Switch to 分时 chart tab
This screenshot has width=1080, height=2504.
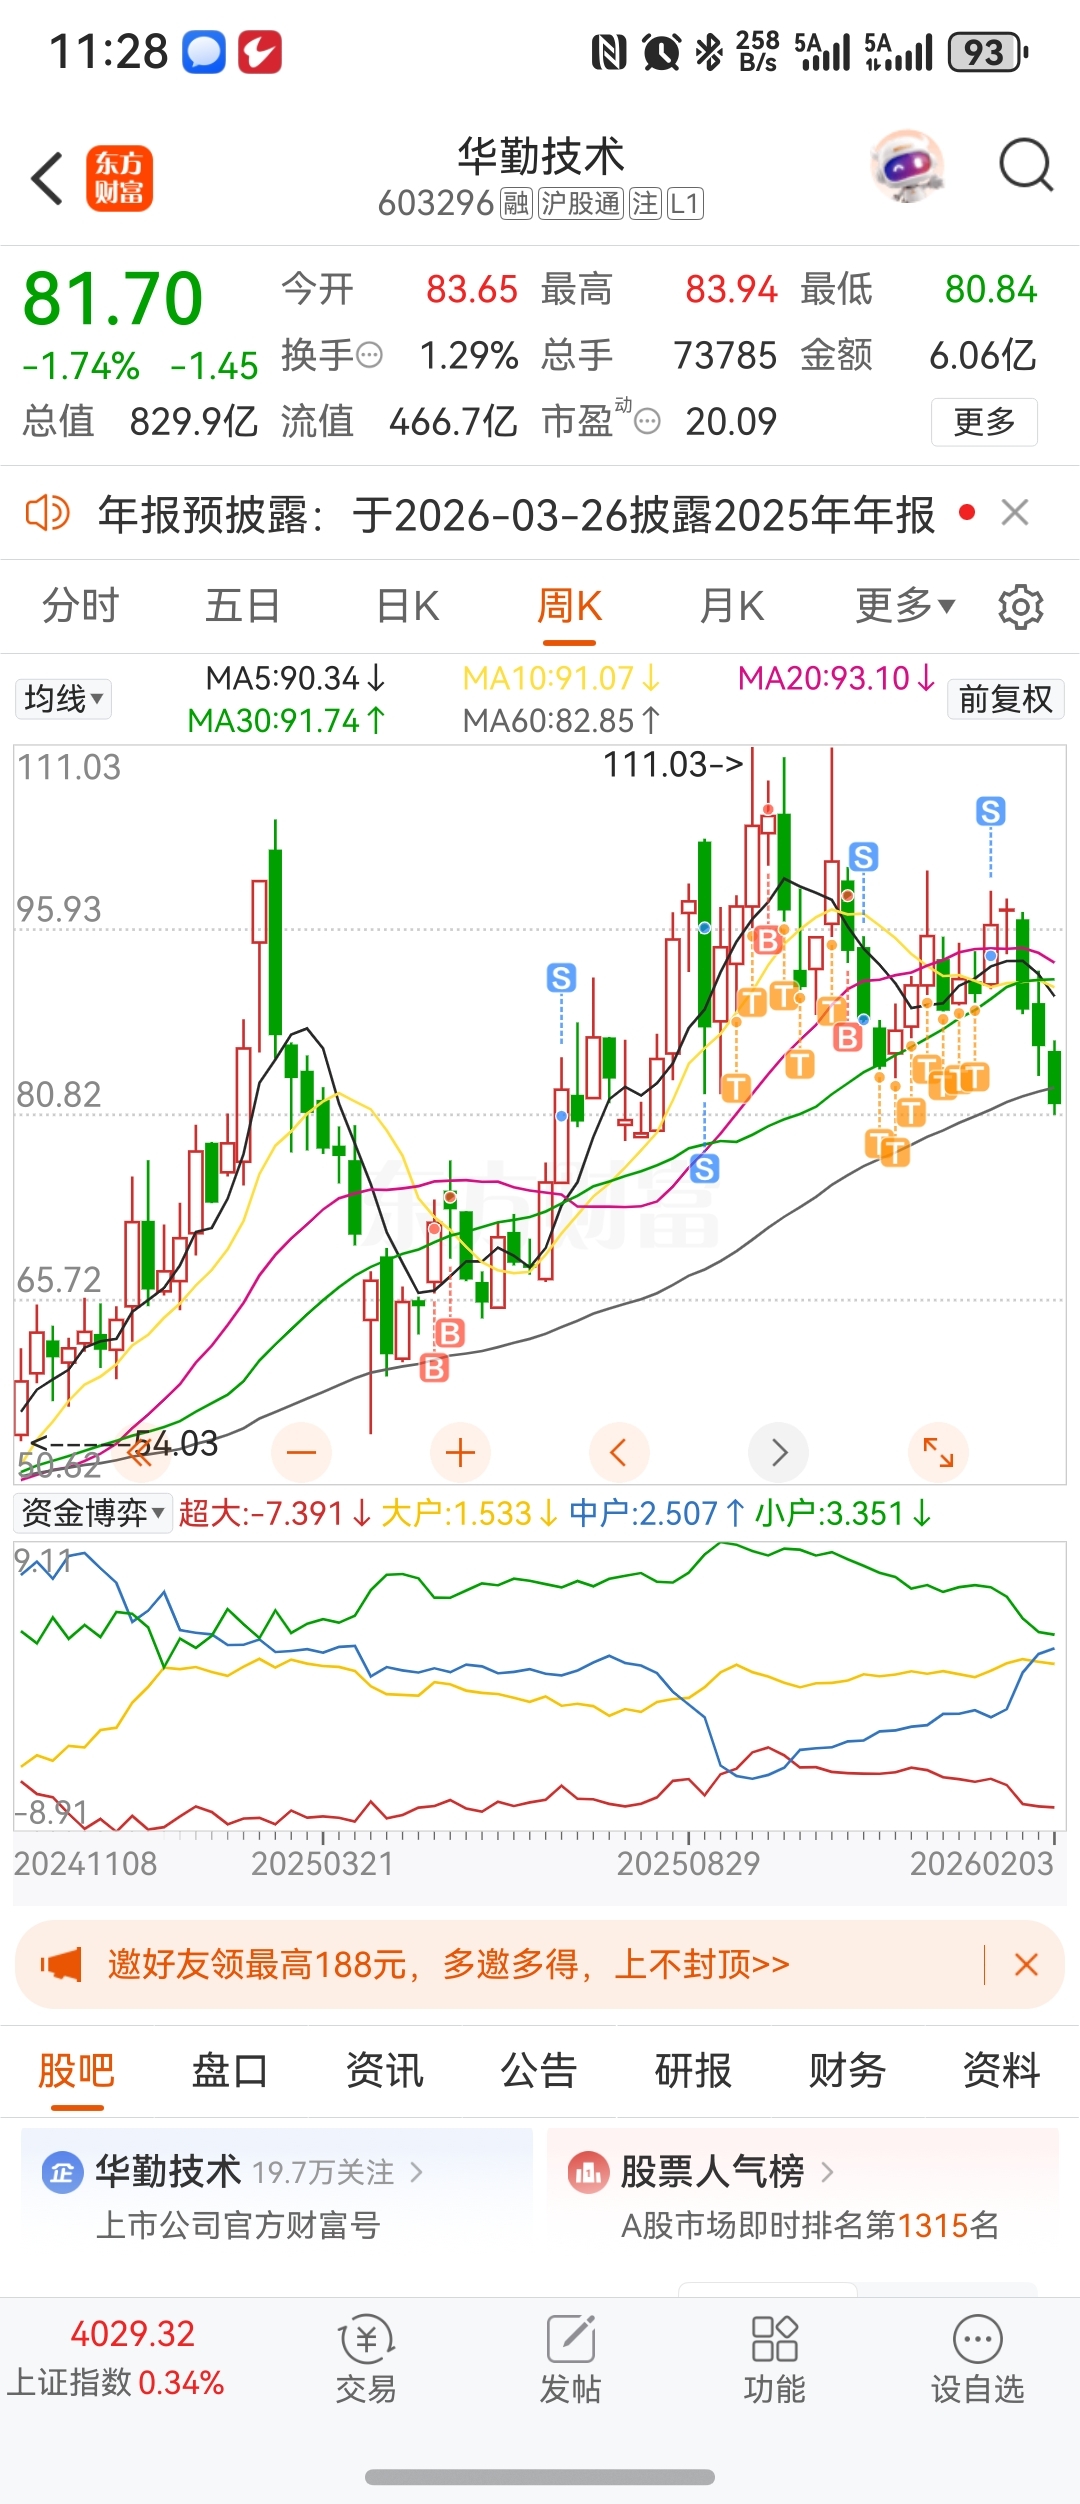tap(80, 606)
